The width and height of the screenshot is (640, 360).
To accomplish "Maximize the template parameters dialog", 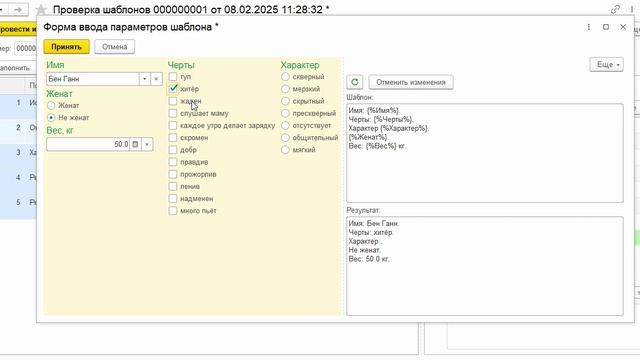I will click(x=606, y=27).
